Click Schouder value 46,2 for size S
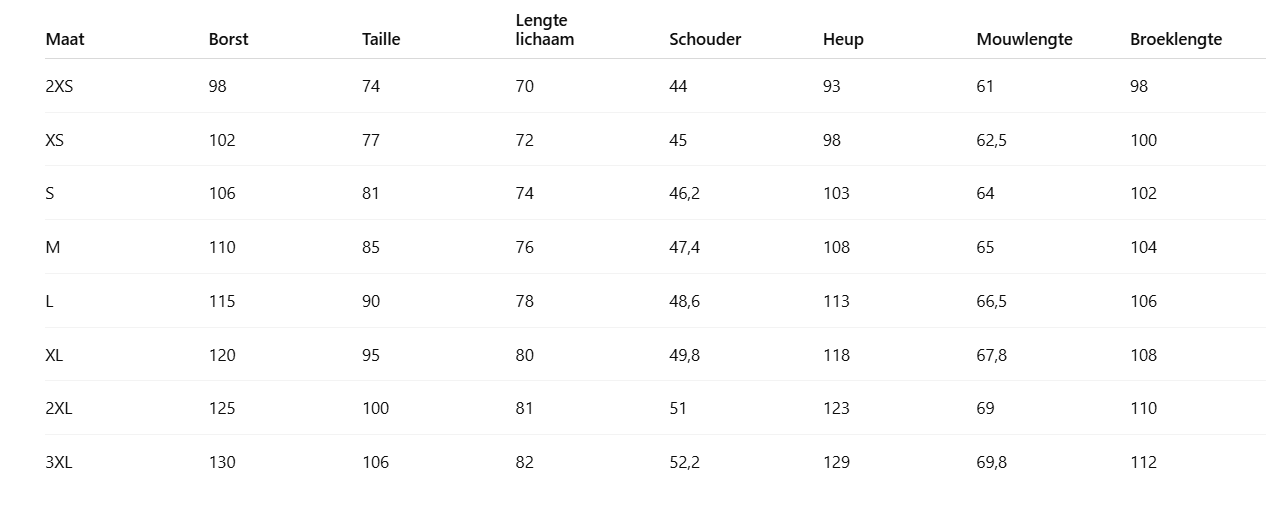1266x505 pixels. point(684,193)
